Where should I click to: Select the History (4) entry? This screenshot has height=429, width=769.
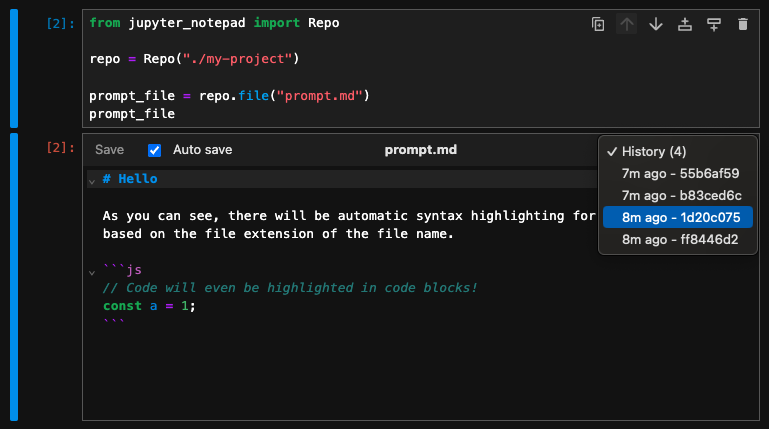click(678, 151)
